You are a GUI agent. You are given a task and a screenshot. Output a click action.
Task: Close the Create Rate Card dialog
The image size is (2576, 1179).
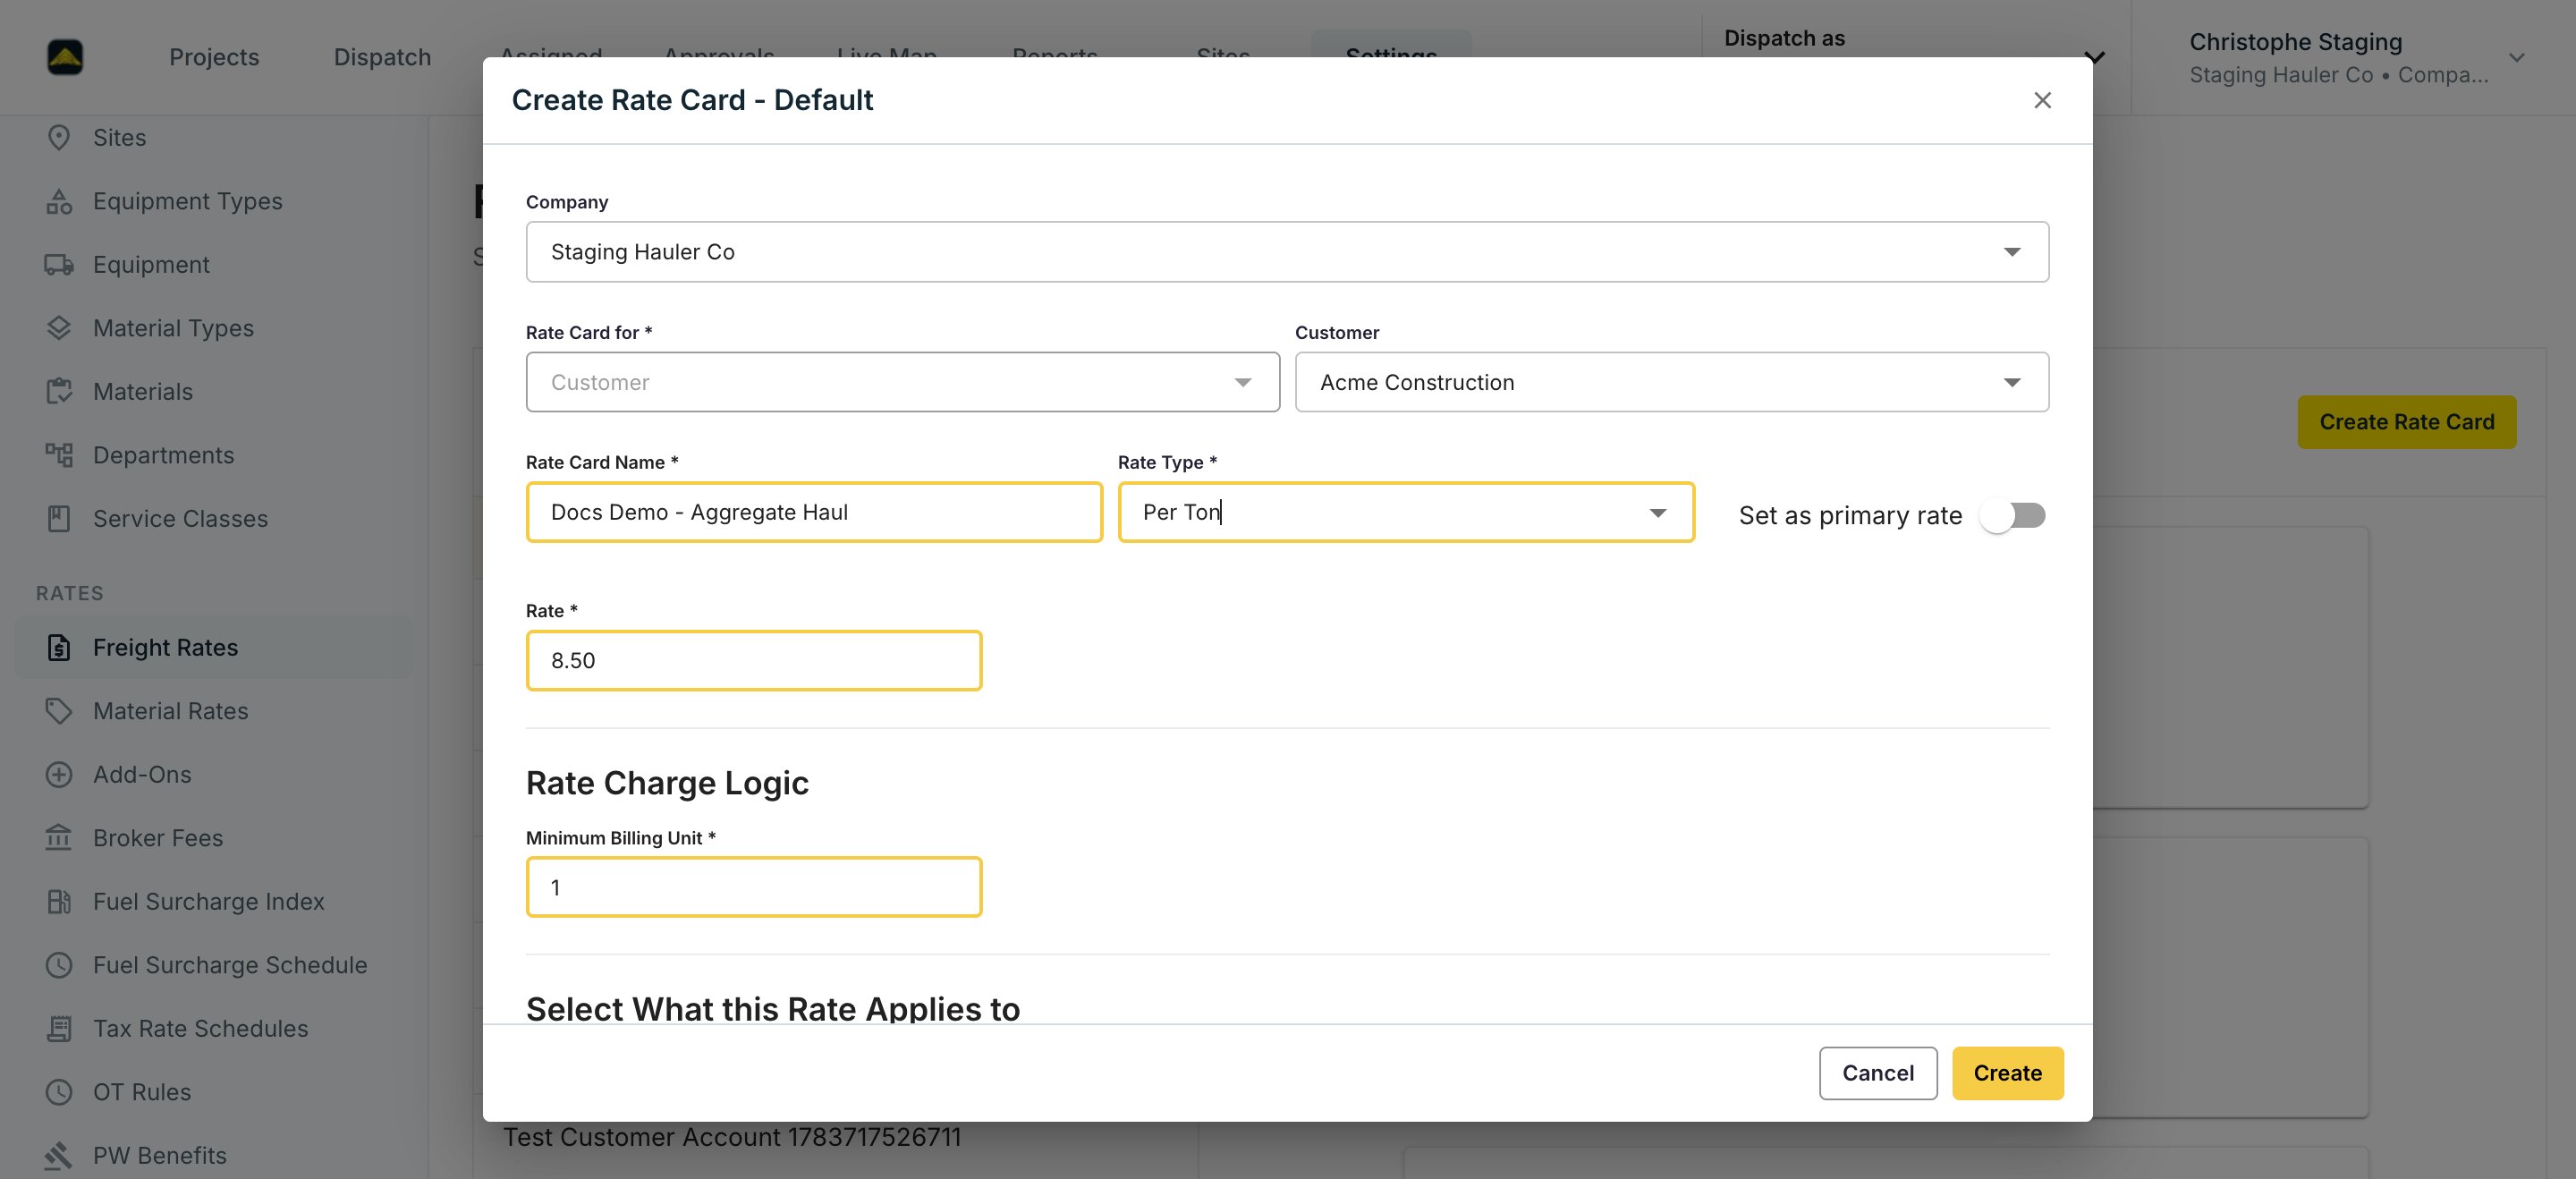coord(2042,100)
